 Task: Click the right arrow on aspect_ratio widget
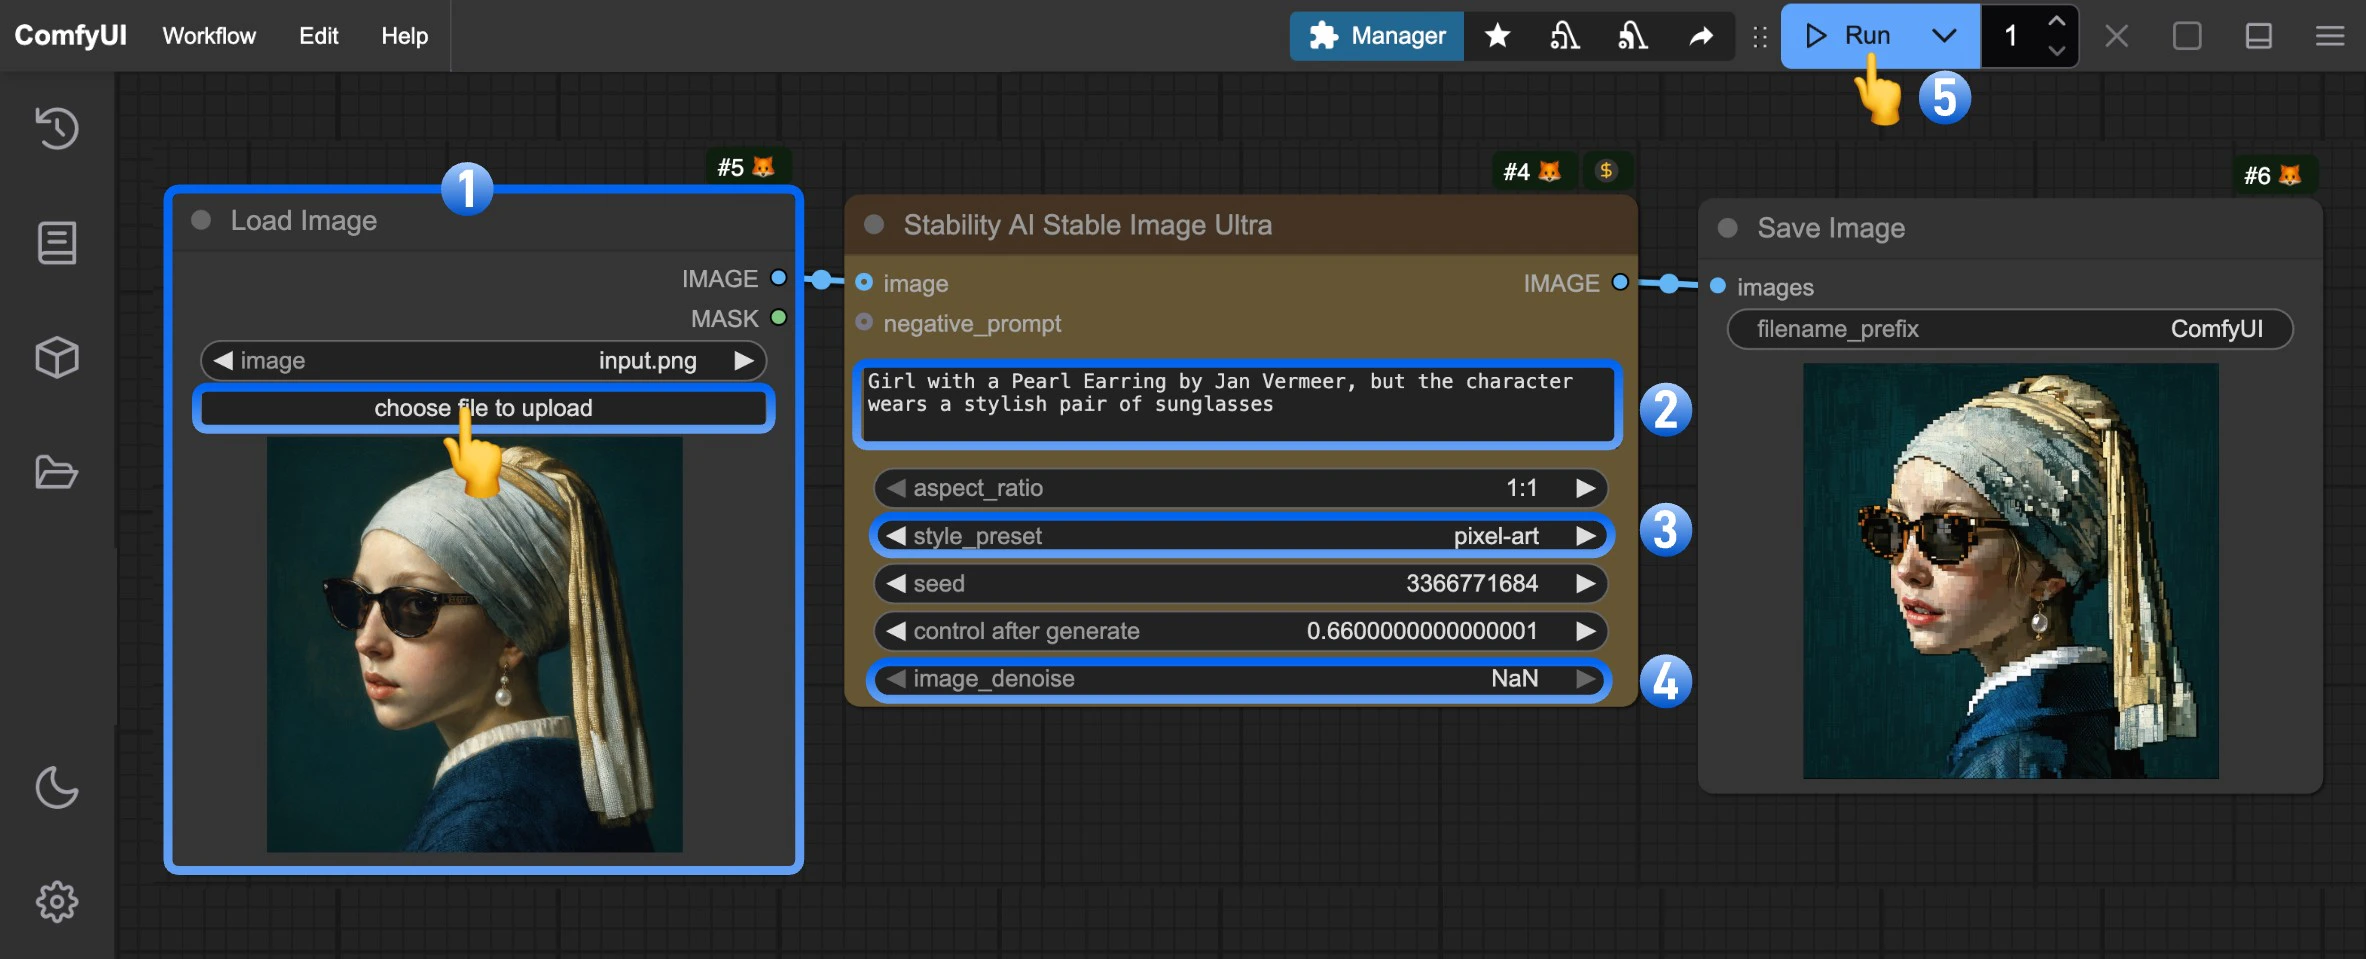1585,488
